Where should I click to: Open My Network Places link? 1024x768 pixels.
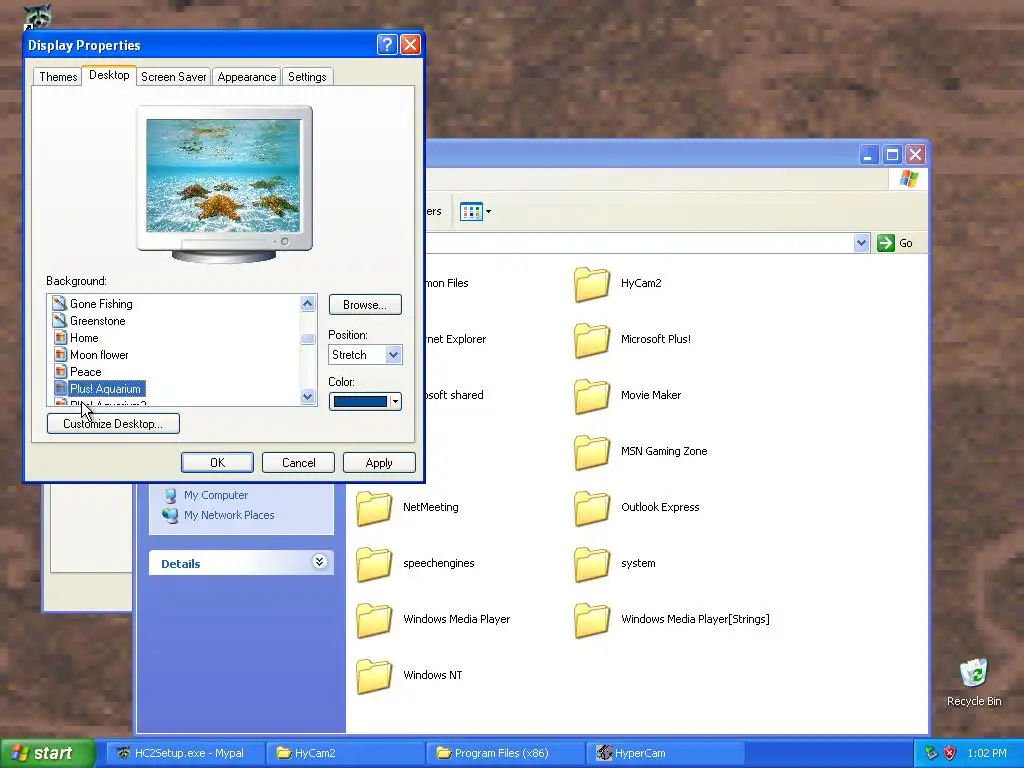pyautogui.click(x=229, y=515)
